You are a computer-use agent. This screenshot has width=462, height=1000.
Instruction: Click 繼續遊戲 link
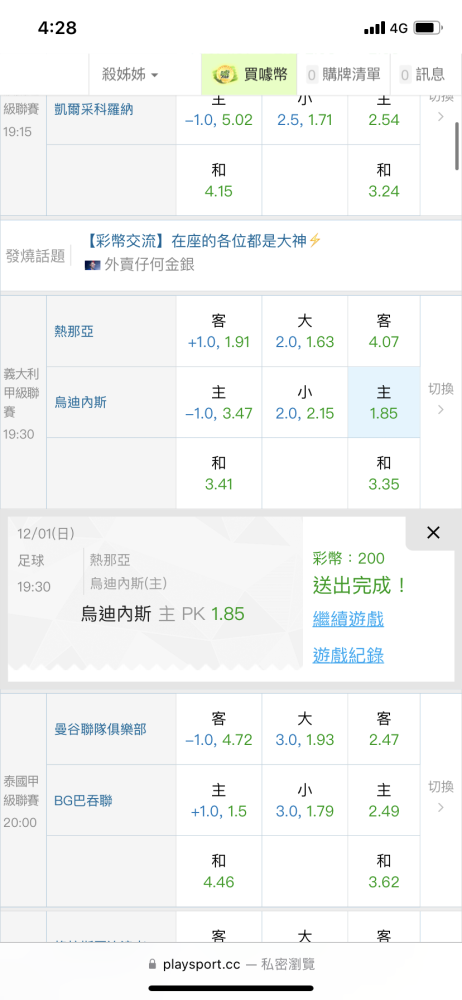coord(348,619)
